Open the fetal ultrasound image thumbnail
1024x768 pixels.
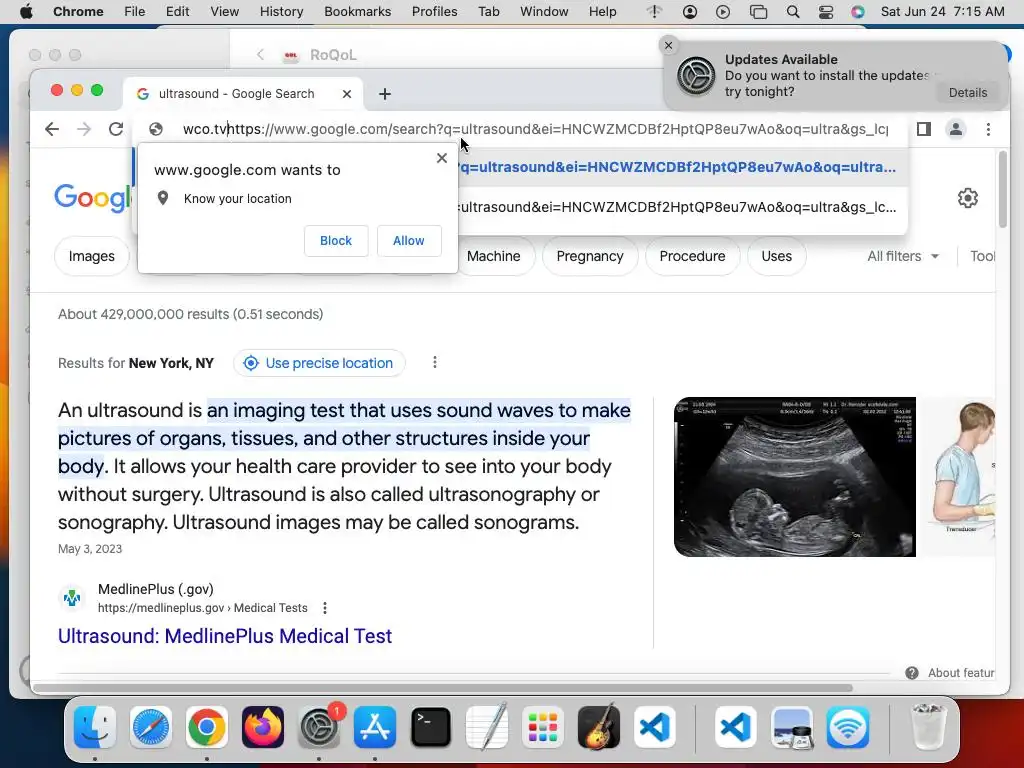(795, 477)
